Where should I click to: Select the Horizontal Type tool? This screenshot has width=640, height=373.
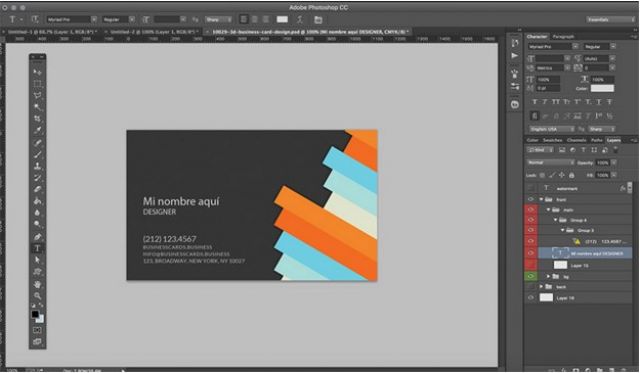(x=37, y=248)
